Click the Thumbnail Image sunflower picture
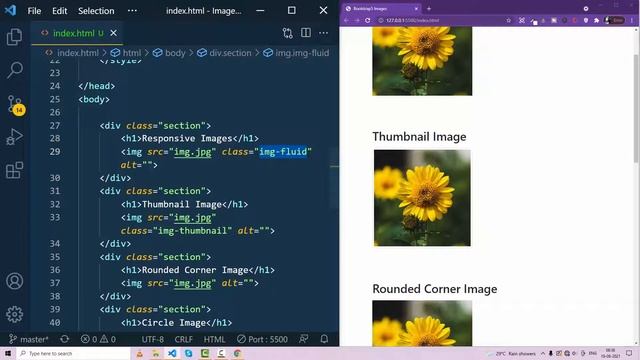The width and height of the screenshot is (640, 360). point(422,198)
